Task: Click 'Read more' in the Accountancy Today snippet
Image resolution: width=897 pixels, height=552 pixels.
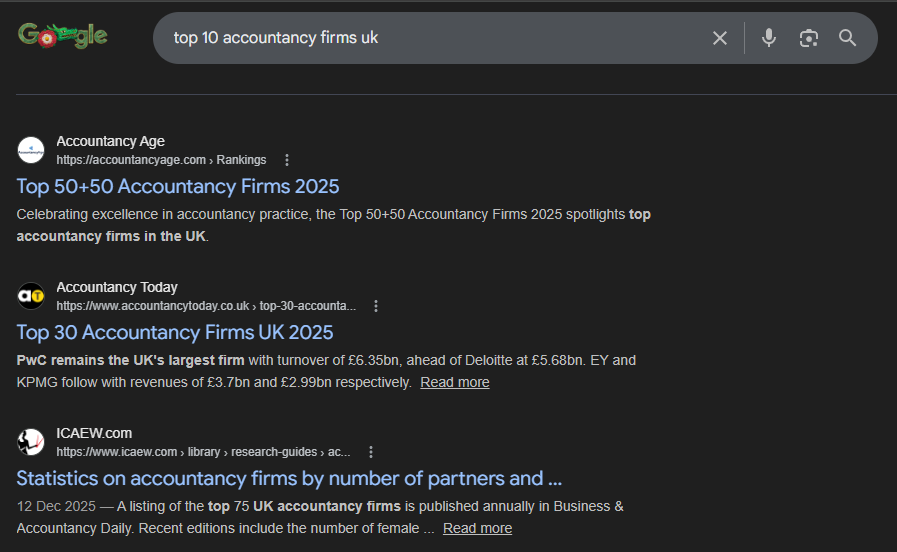Action: (x=455, y=382)
